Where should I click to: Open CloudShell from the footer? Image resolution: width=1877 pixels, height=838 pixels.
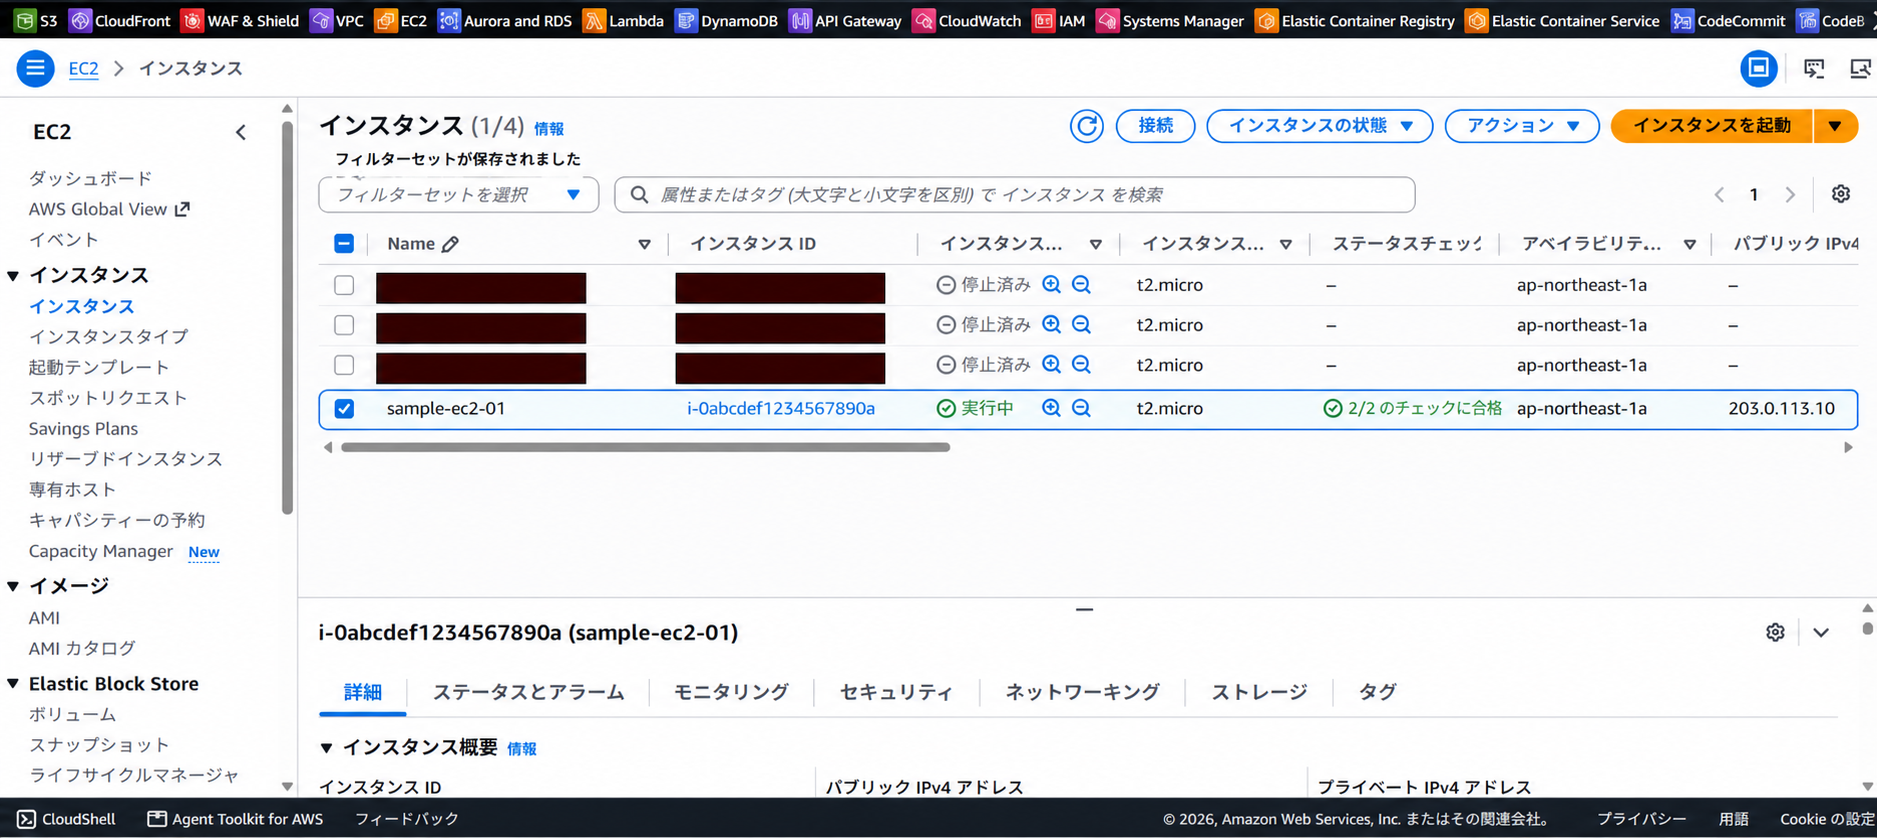(x=66, y=818)
